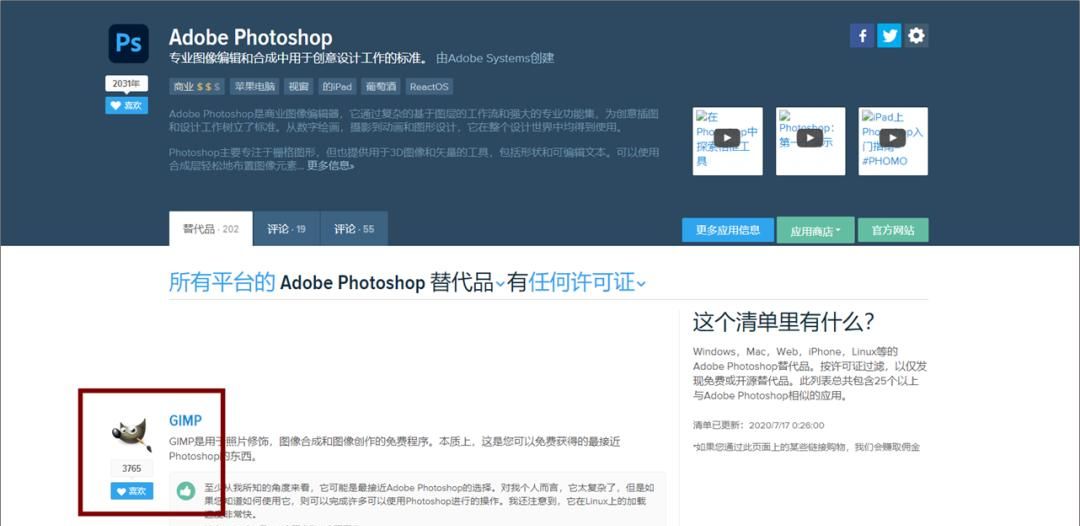Click the 这个清单里有什么? heading
The height and width of the screenshot is (526, 1080).
(x=784, y=322)
